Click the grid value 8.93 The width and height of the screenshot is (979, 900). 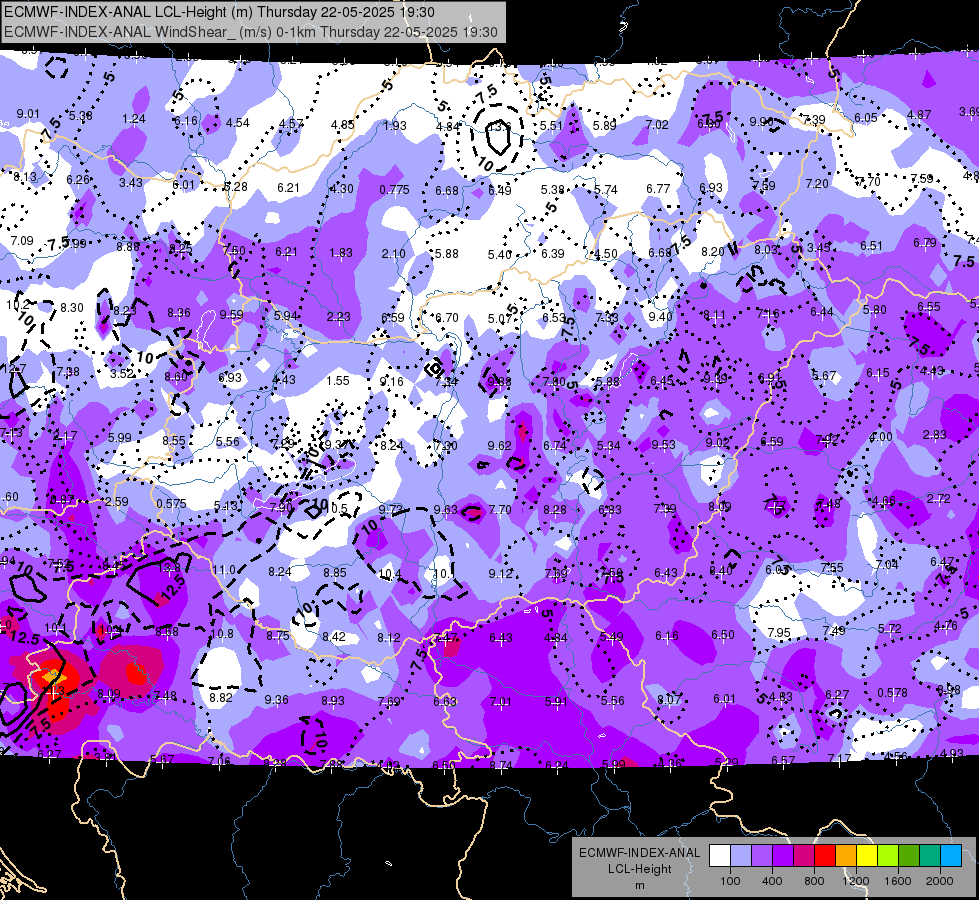[333, 701]
